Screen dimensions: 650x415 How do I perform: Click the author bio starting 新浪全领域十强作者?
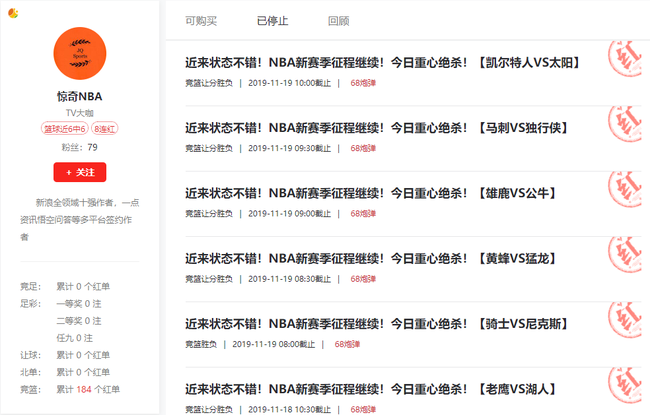(x=80, y=220)
